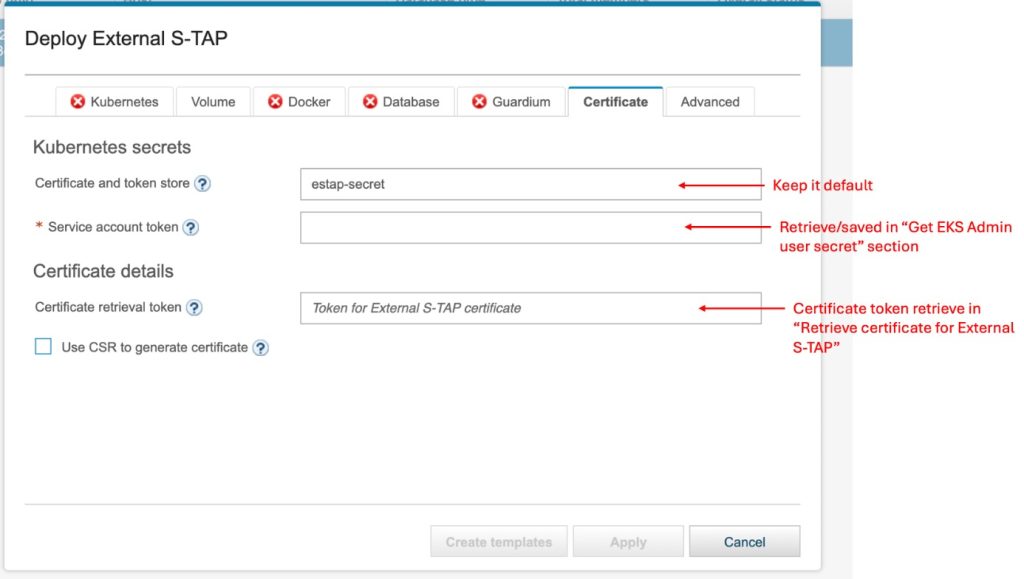Click the Use CSR to generate certificate label
1024x579 pixels.
155,347
